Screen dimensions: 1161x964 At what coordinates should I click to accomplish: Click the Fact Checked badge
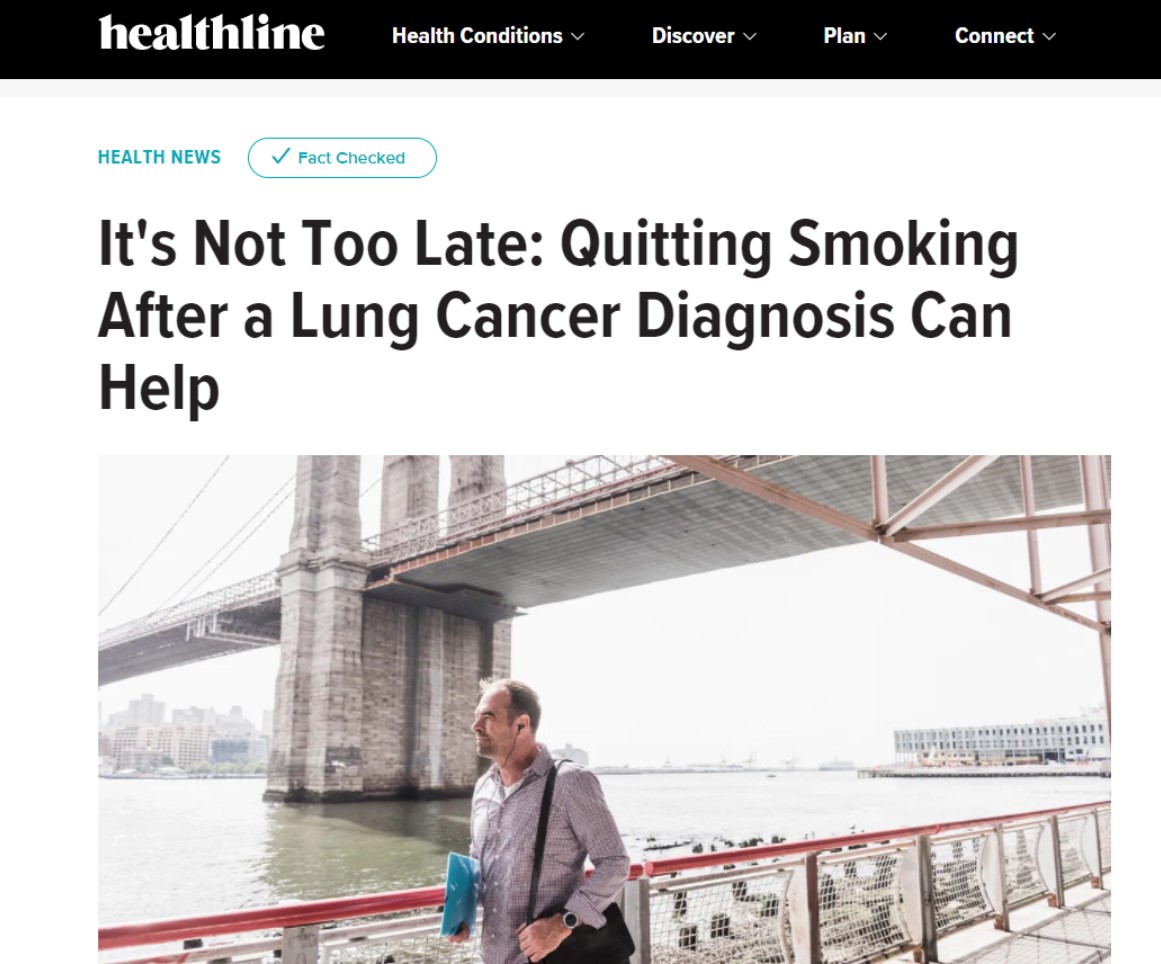pyautogui.click(x=342, y=158)
